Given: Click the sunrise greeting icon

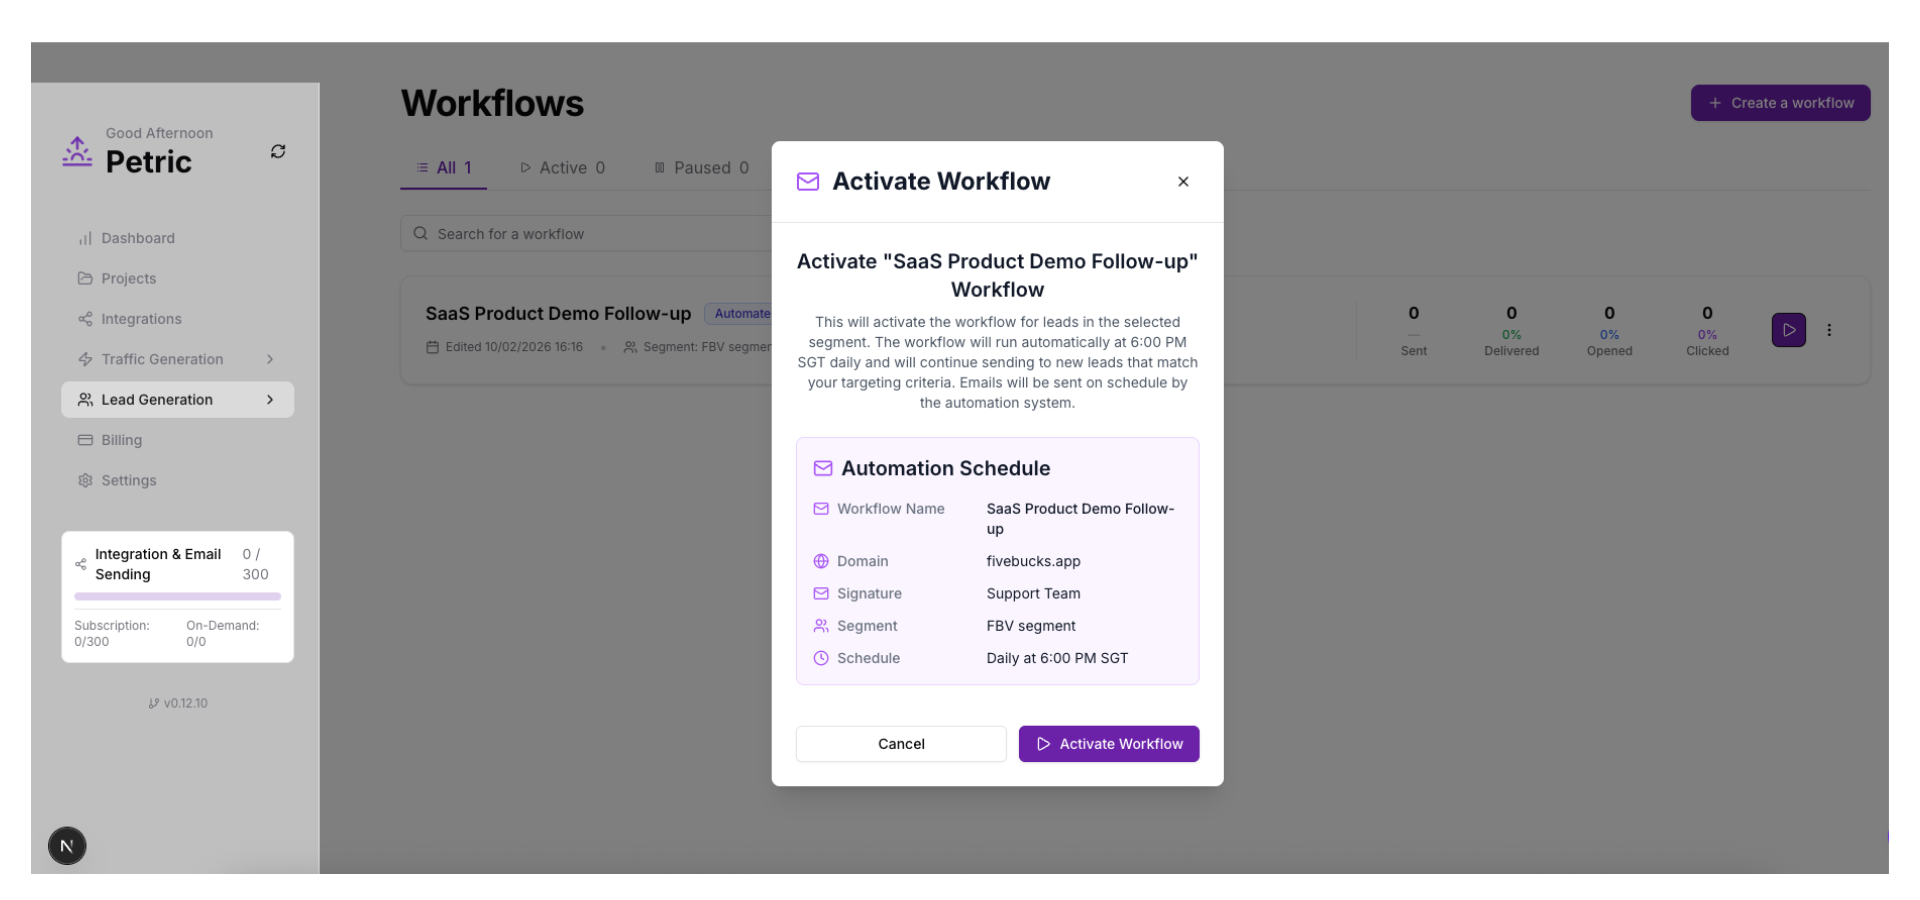Looking at the screenshot, I should pos(77,151).
